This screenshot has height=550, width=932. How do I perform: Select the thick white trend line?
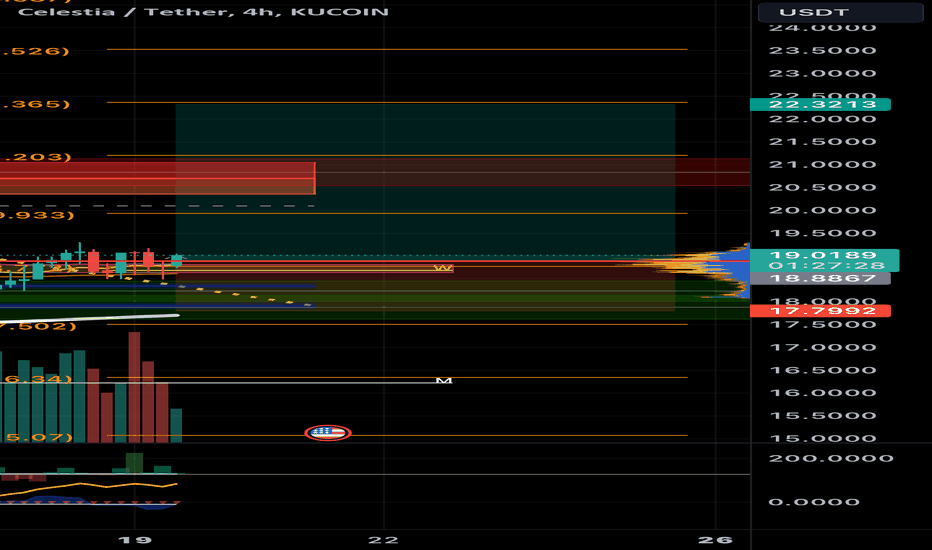(89, 319)
